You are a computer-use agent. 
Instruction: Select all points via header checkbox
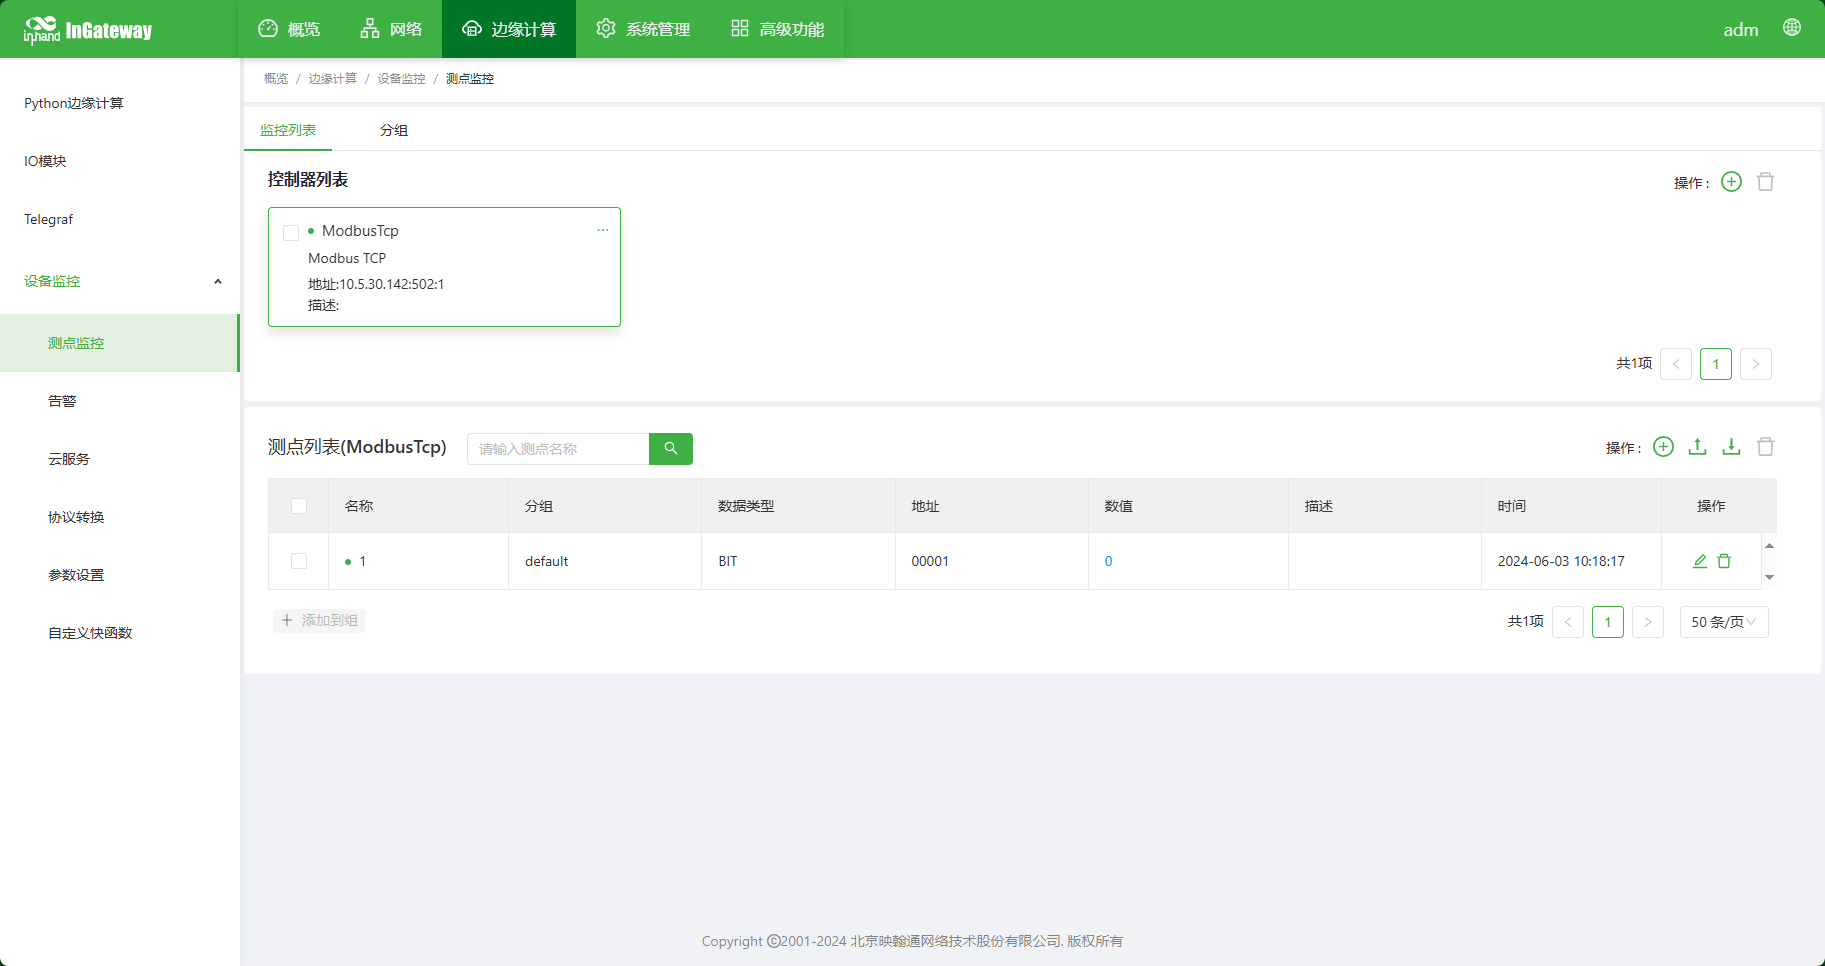(x=299, y=506)
